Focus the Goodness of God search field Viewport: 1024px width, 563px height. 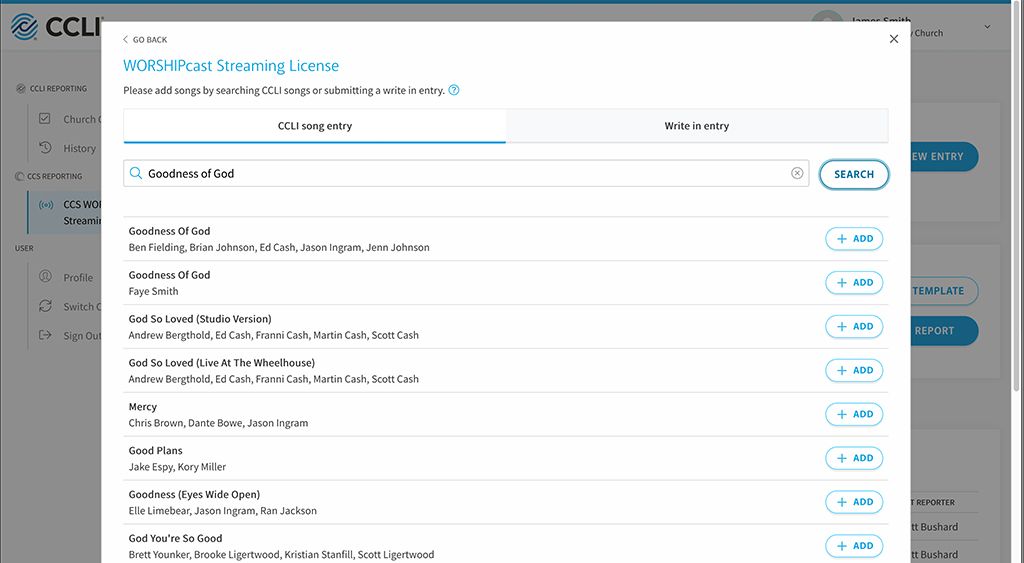(x=466, y=173)
